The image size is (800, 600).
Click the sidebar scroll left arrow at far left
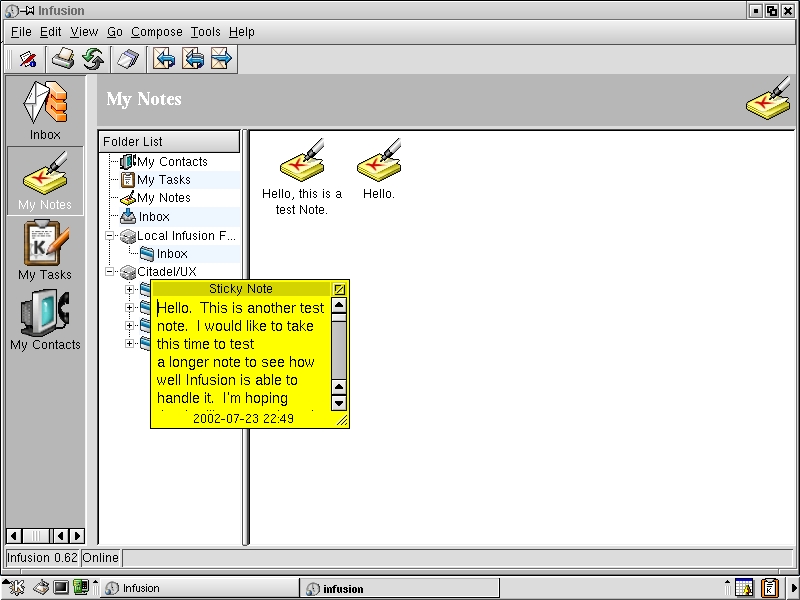coord(14,536)
